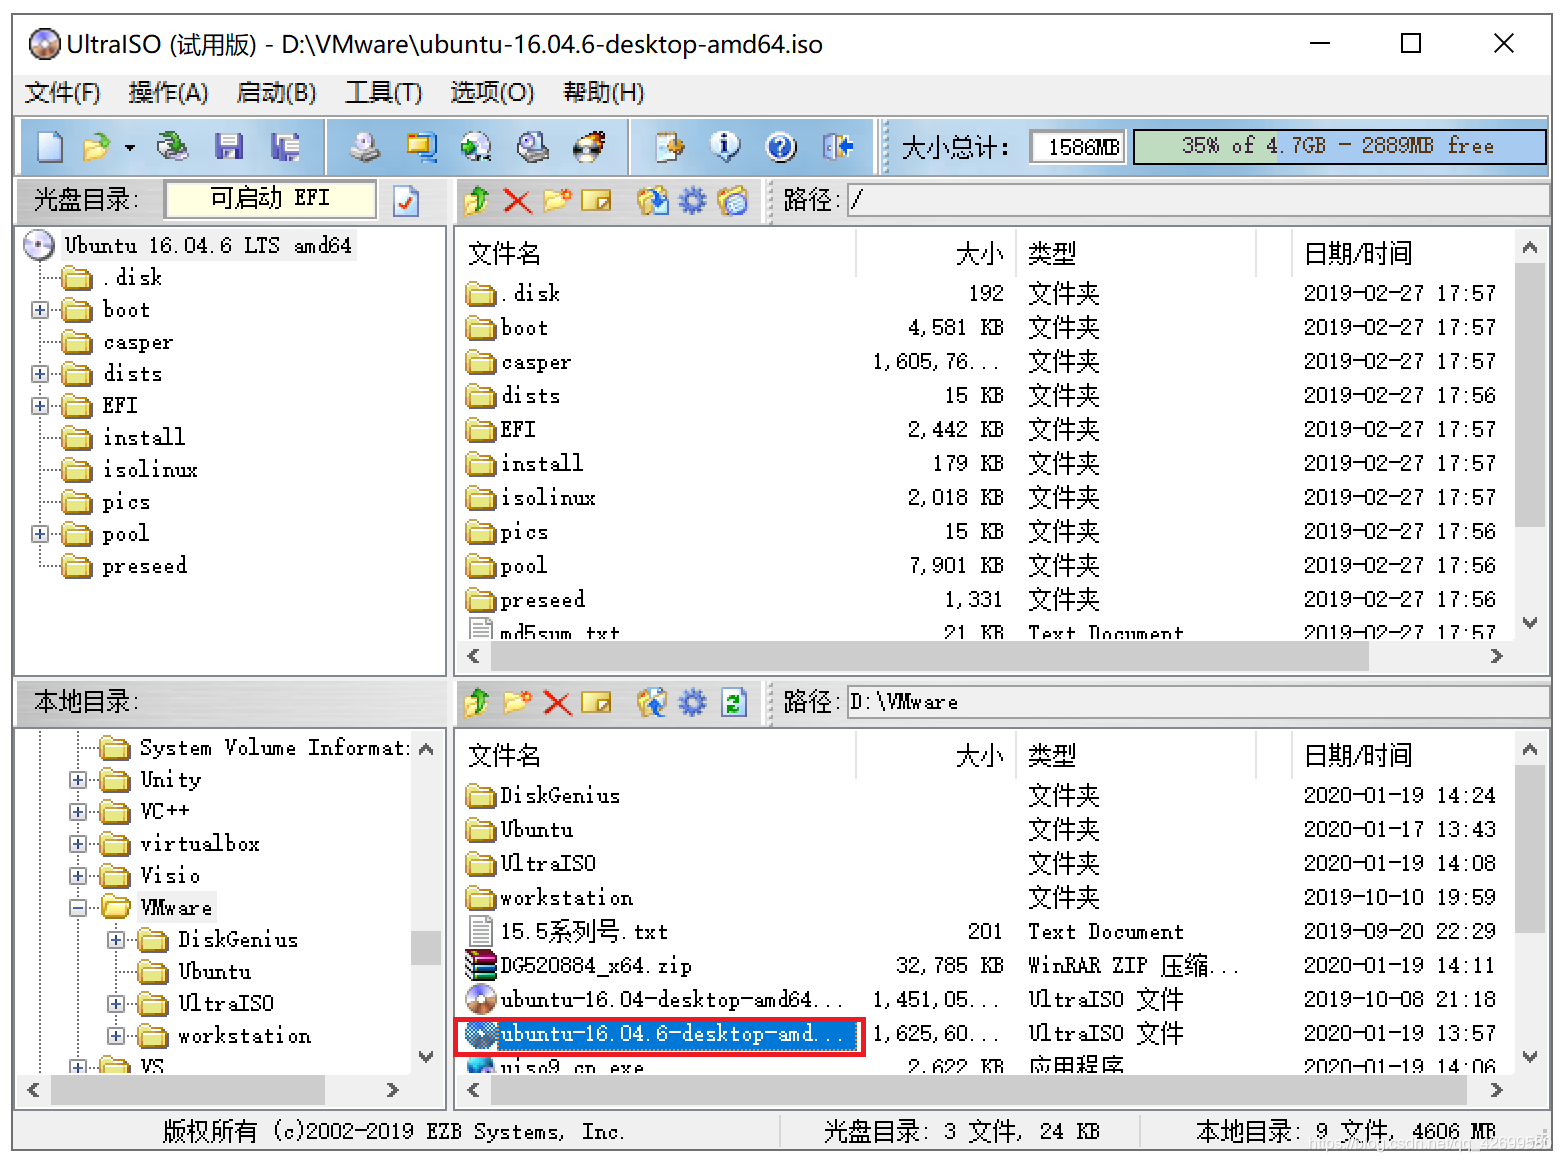Click the notepad with clock toolbar icon

[x=669, y=147]
